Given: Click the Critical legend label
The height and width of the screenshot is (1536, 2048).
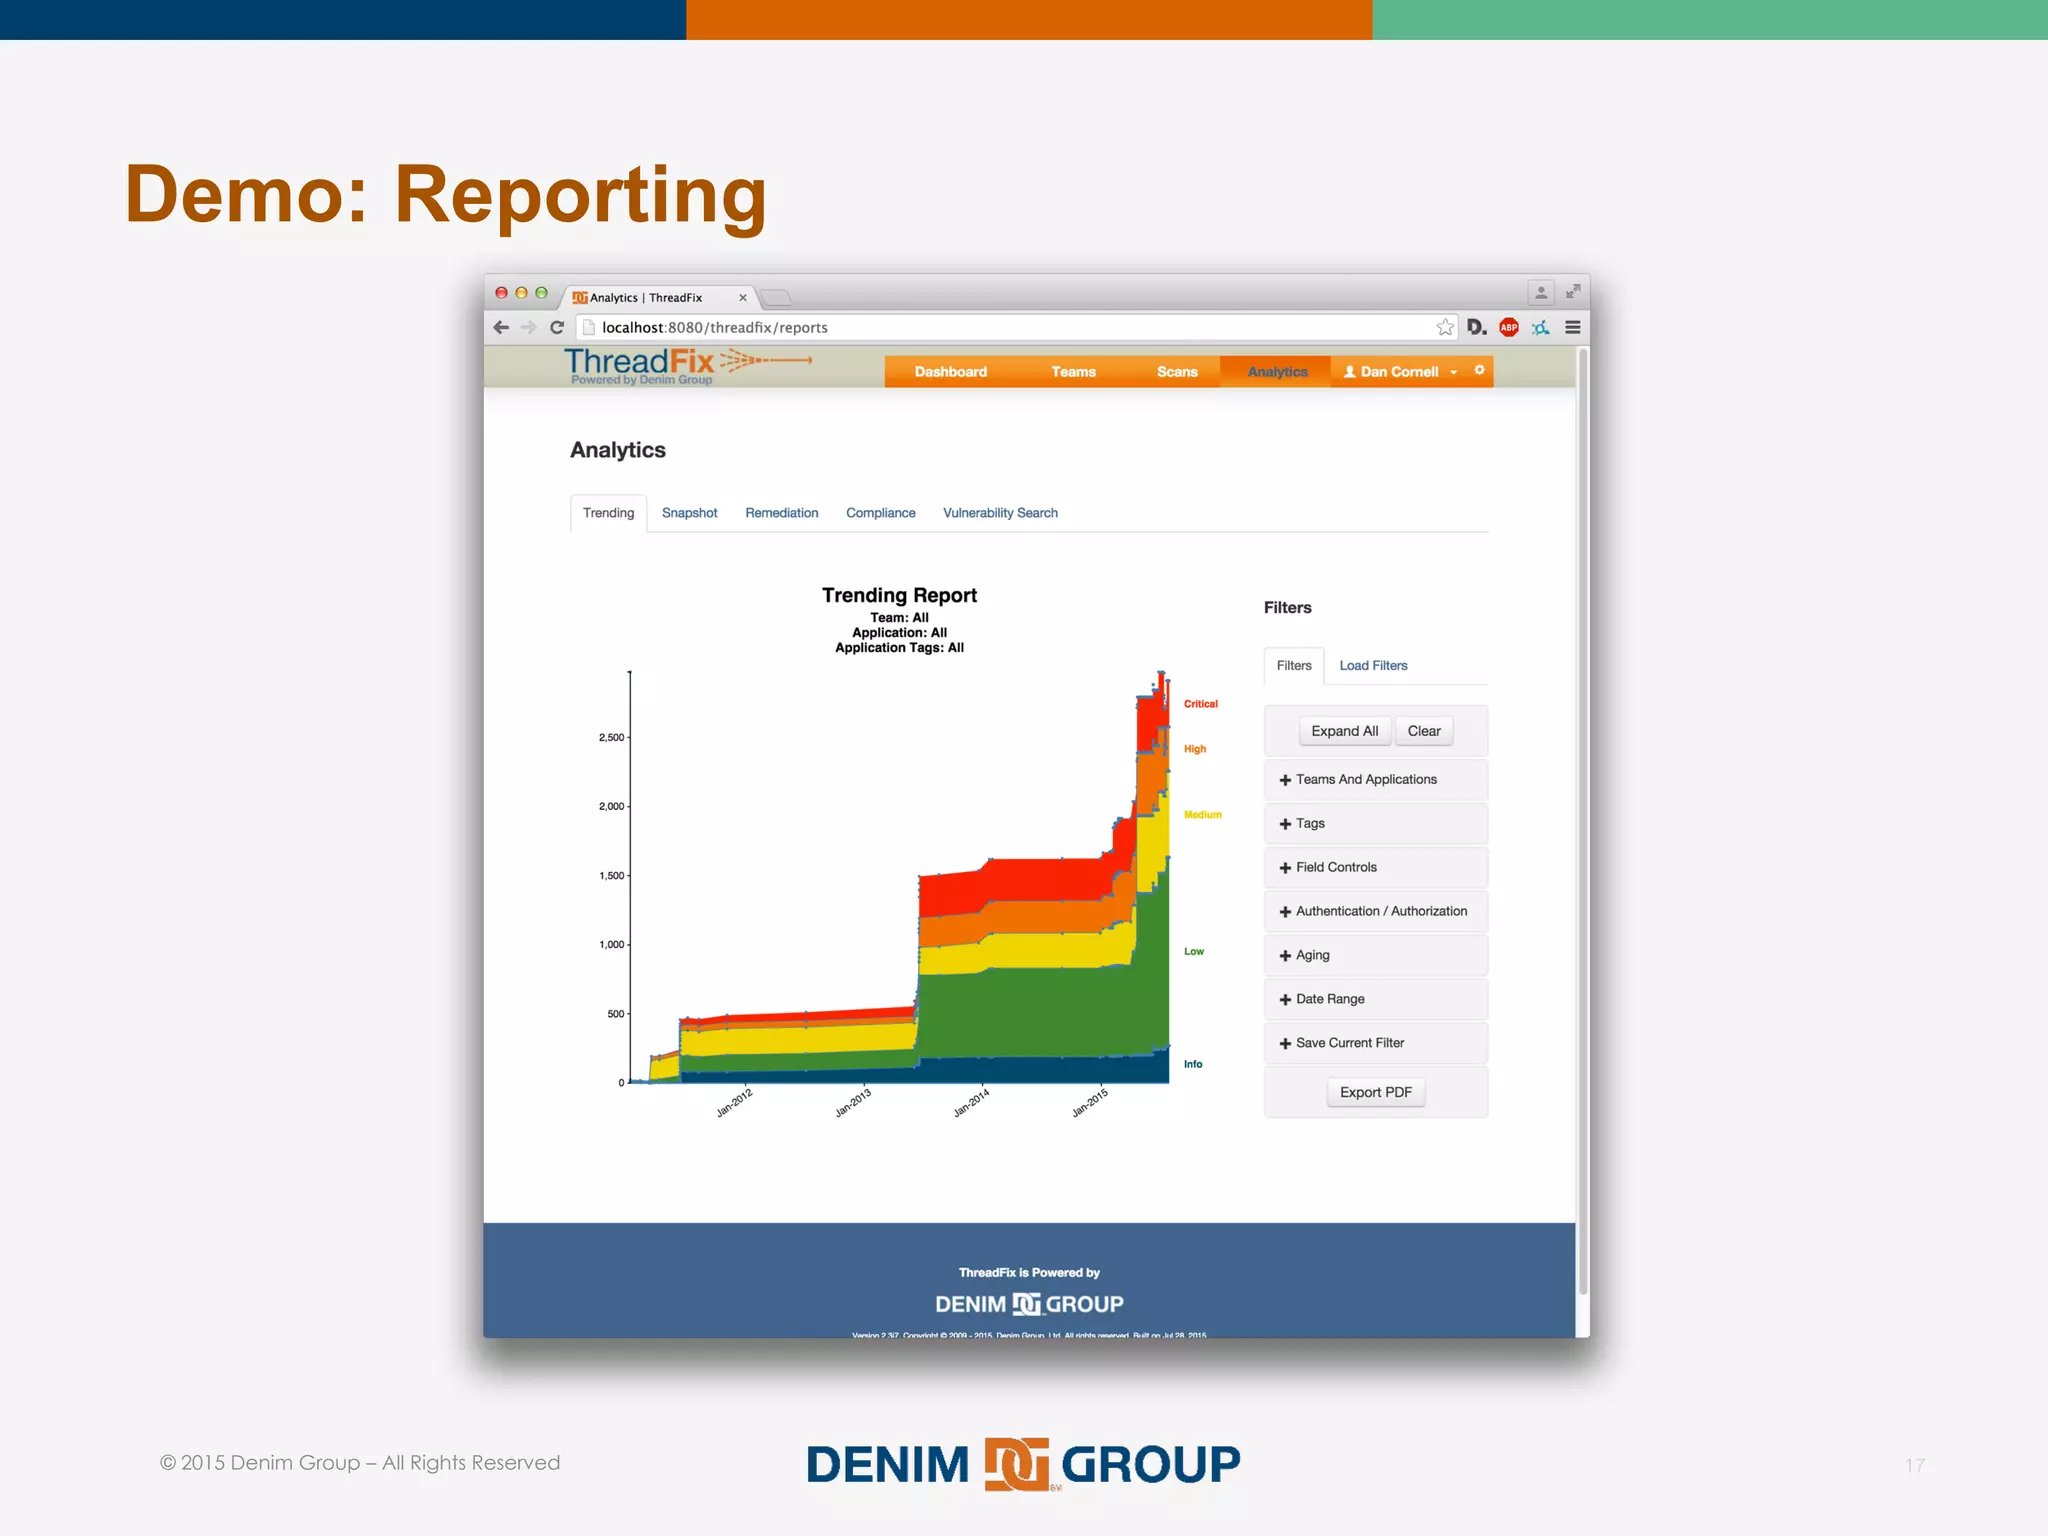Looking at the screenshot, I should [x=1201, y=704].
